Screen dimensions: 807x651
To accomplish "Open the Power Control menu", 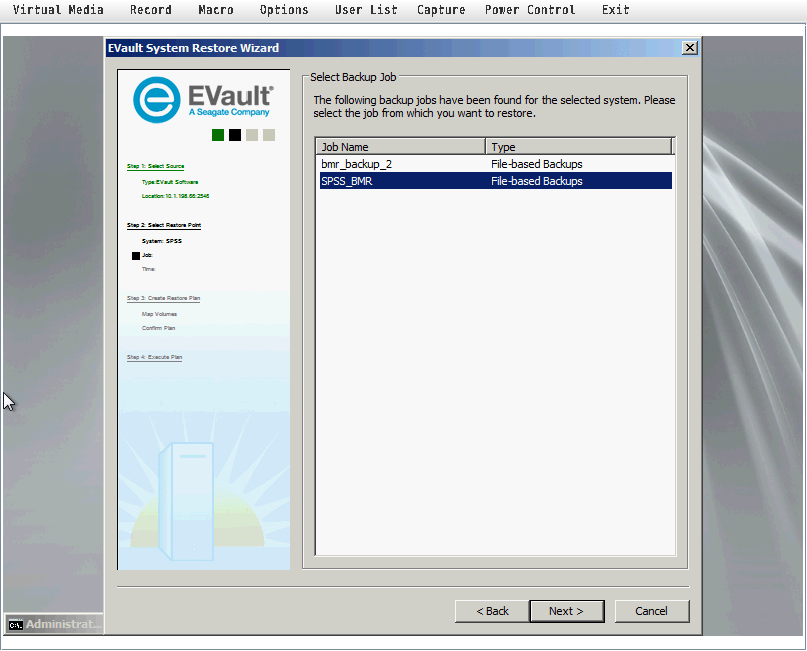I will coord(530,10).
